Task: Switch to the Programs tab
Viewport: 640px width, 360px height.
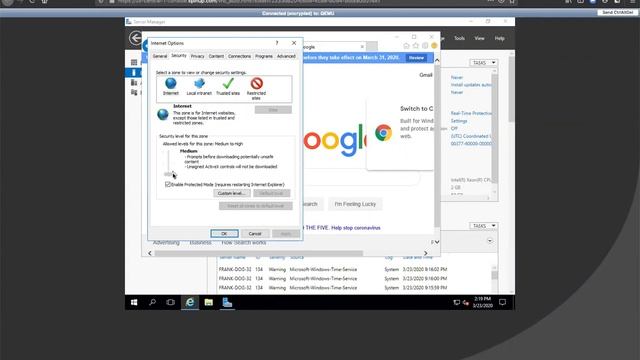Action: [264, 56]
